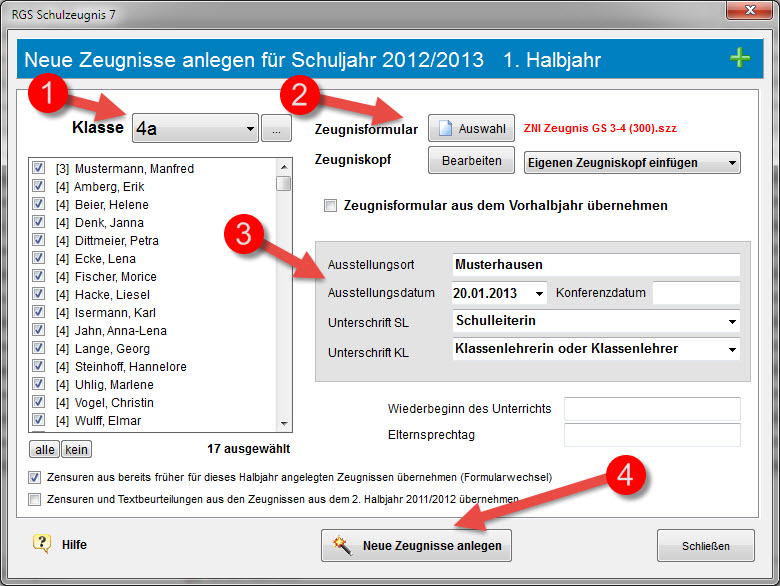Click the document icon on Auswahl button
This screenshot has height=586, width=780.
pos(445,128)
